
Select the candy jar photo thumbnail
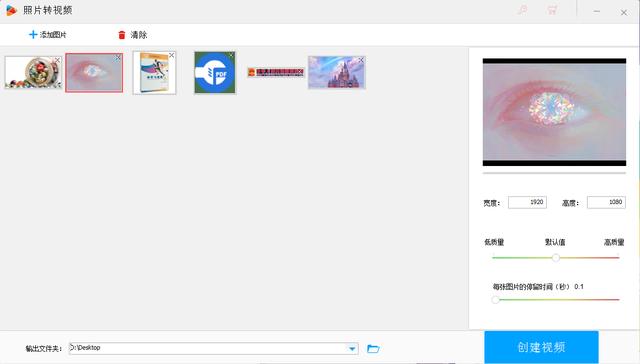(x=33, y=73)
